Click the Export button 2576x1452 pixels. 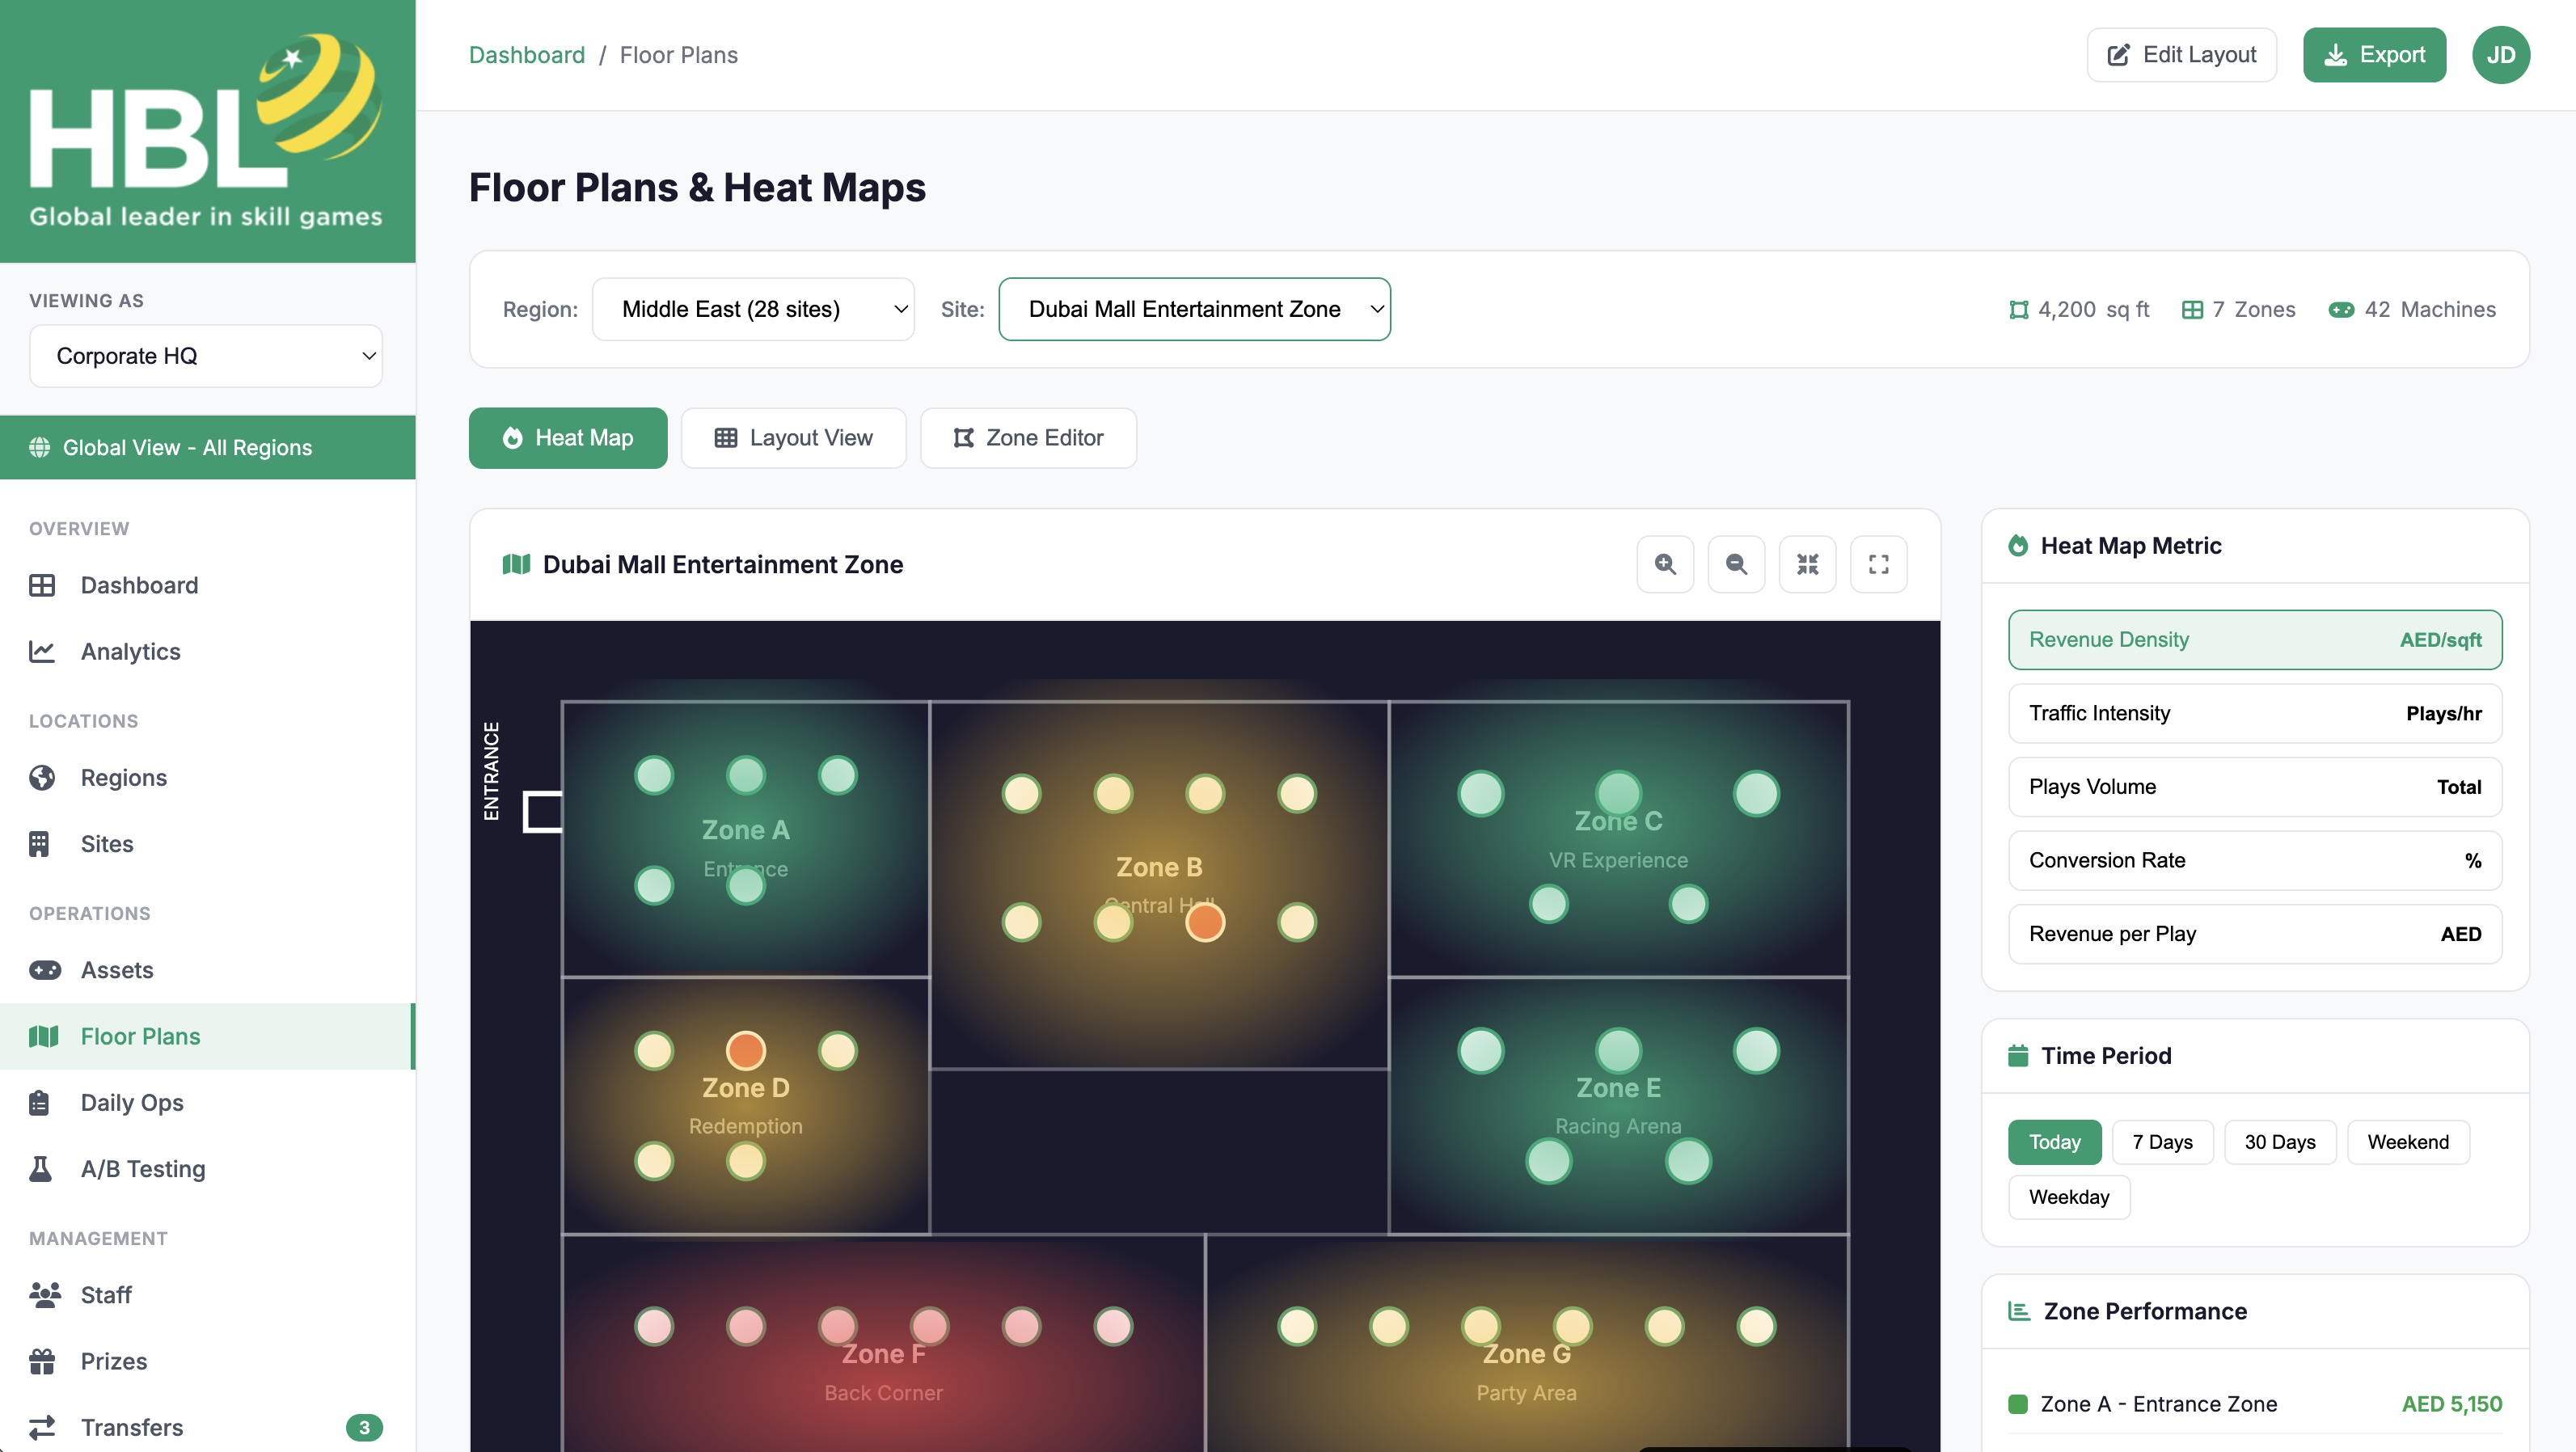tap(2374, 55)
